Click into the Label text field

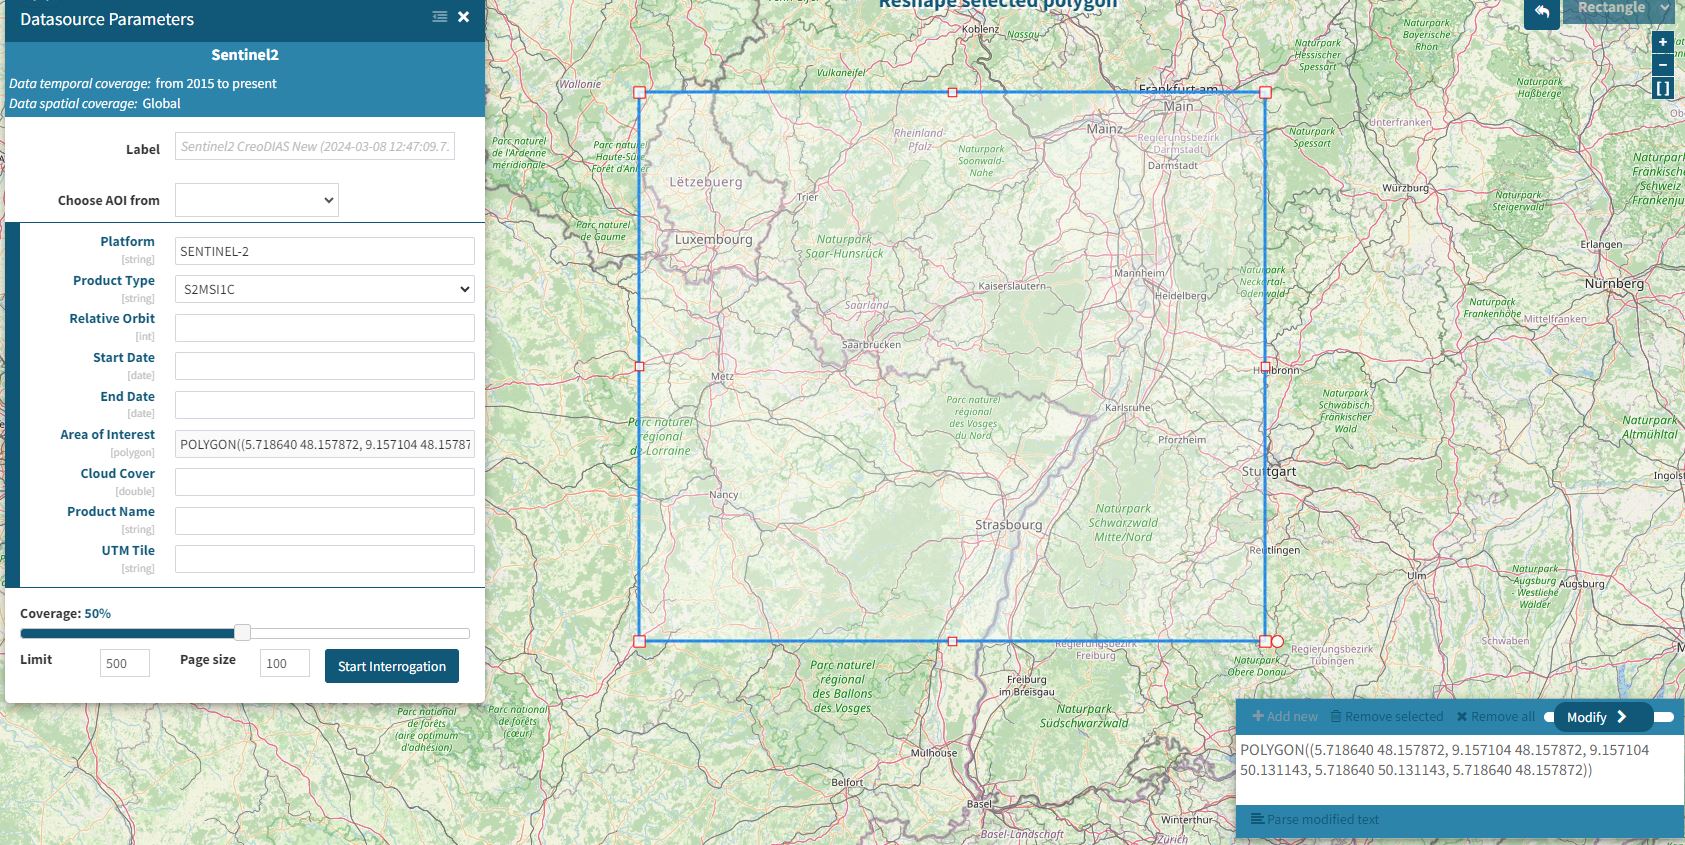[315, 146]
